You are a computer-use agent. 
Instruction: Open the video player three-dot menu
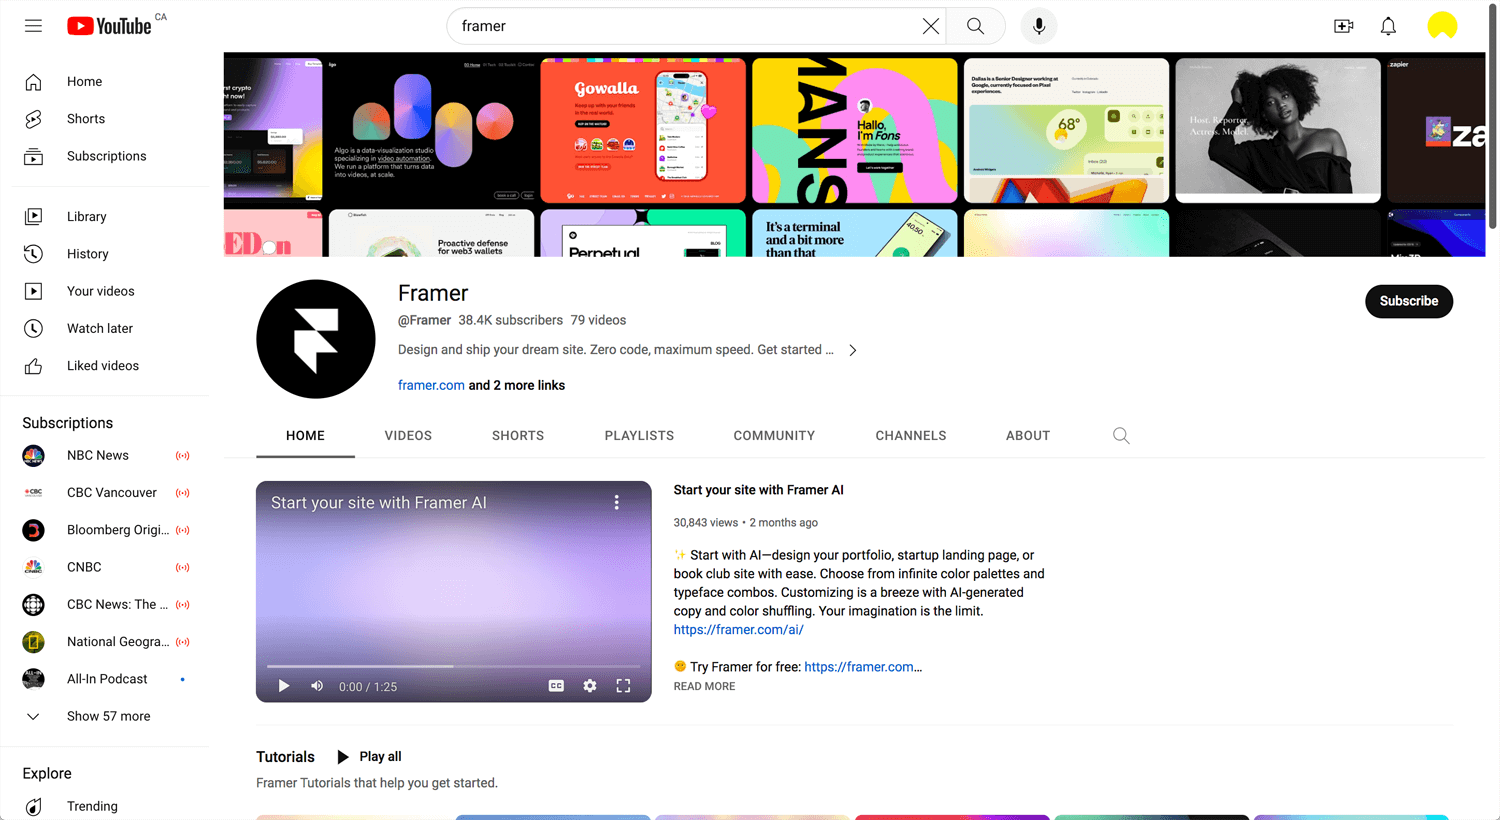pos(616,503)
